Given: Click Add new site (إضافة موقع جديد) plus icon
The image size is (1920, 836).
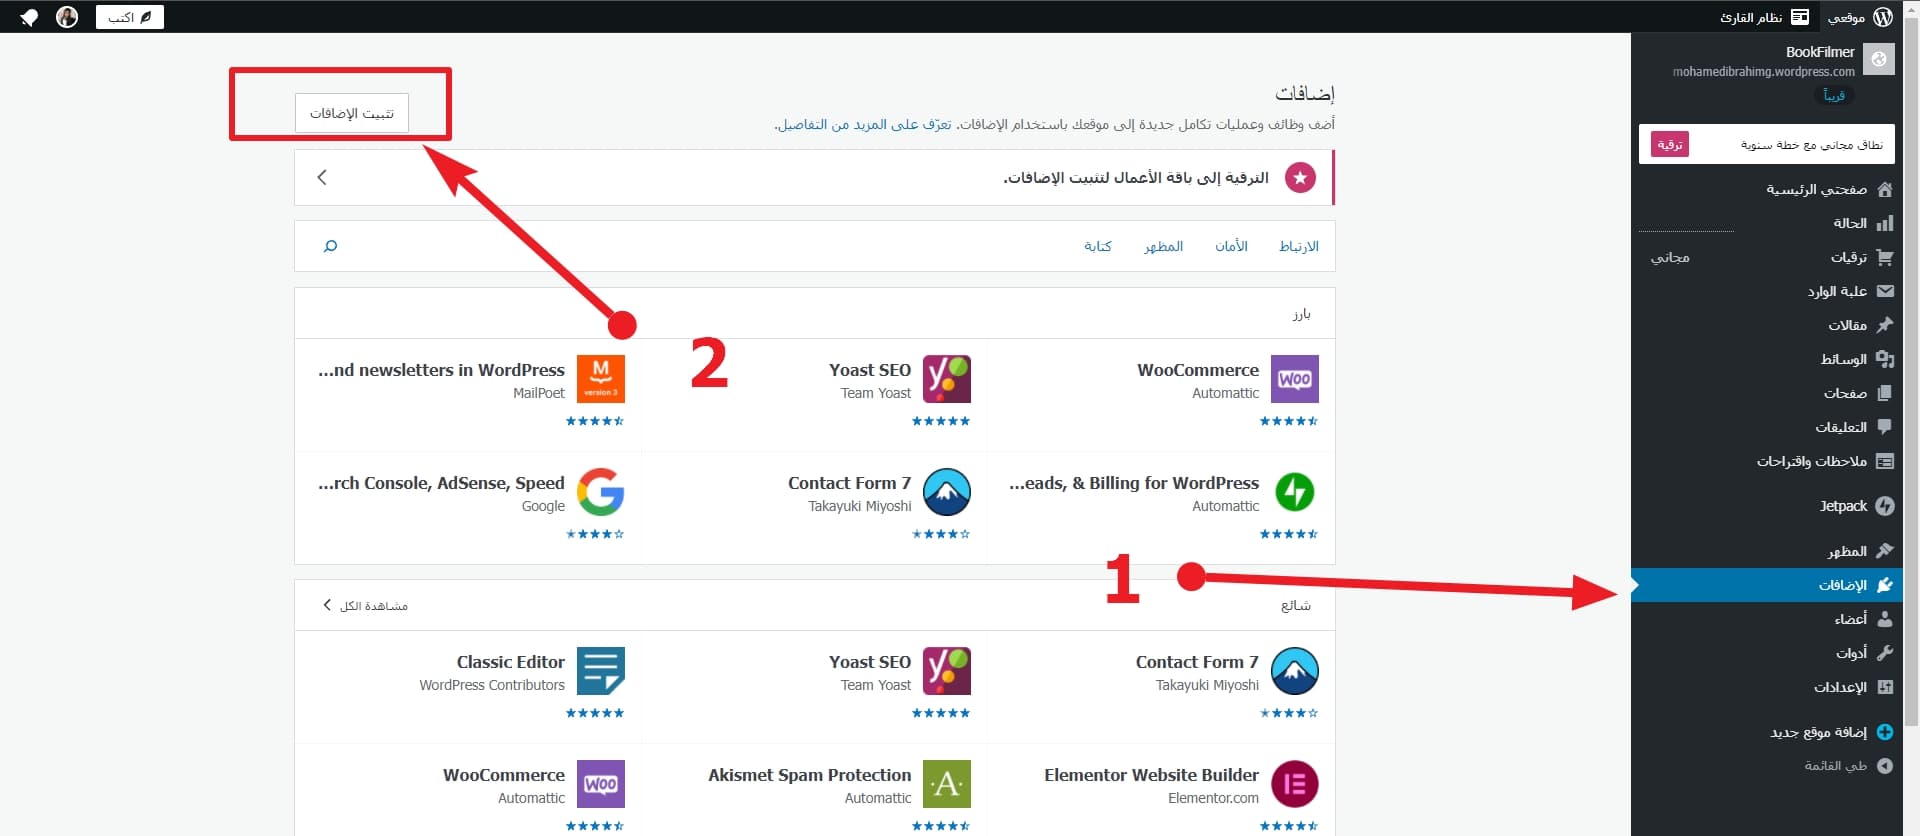Looking at the screenshot, I should [x=1885, y=732].
